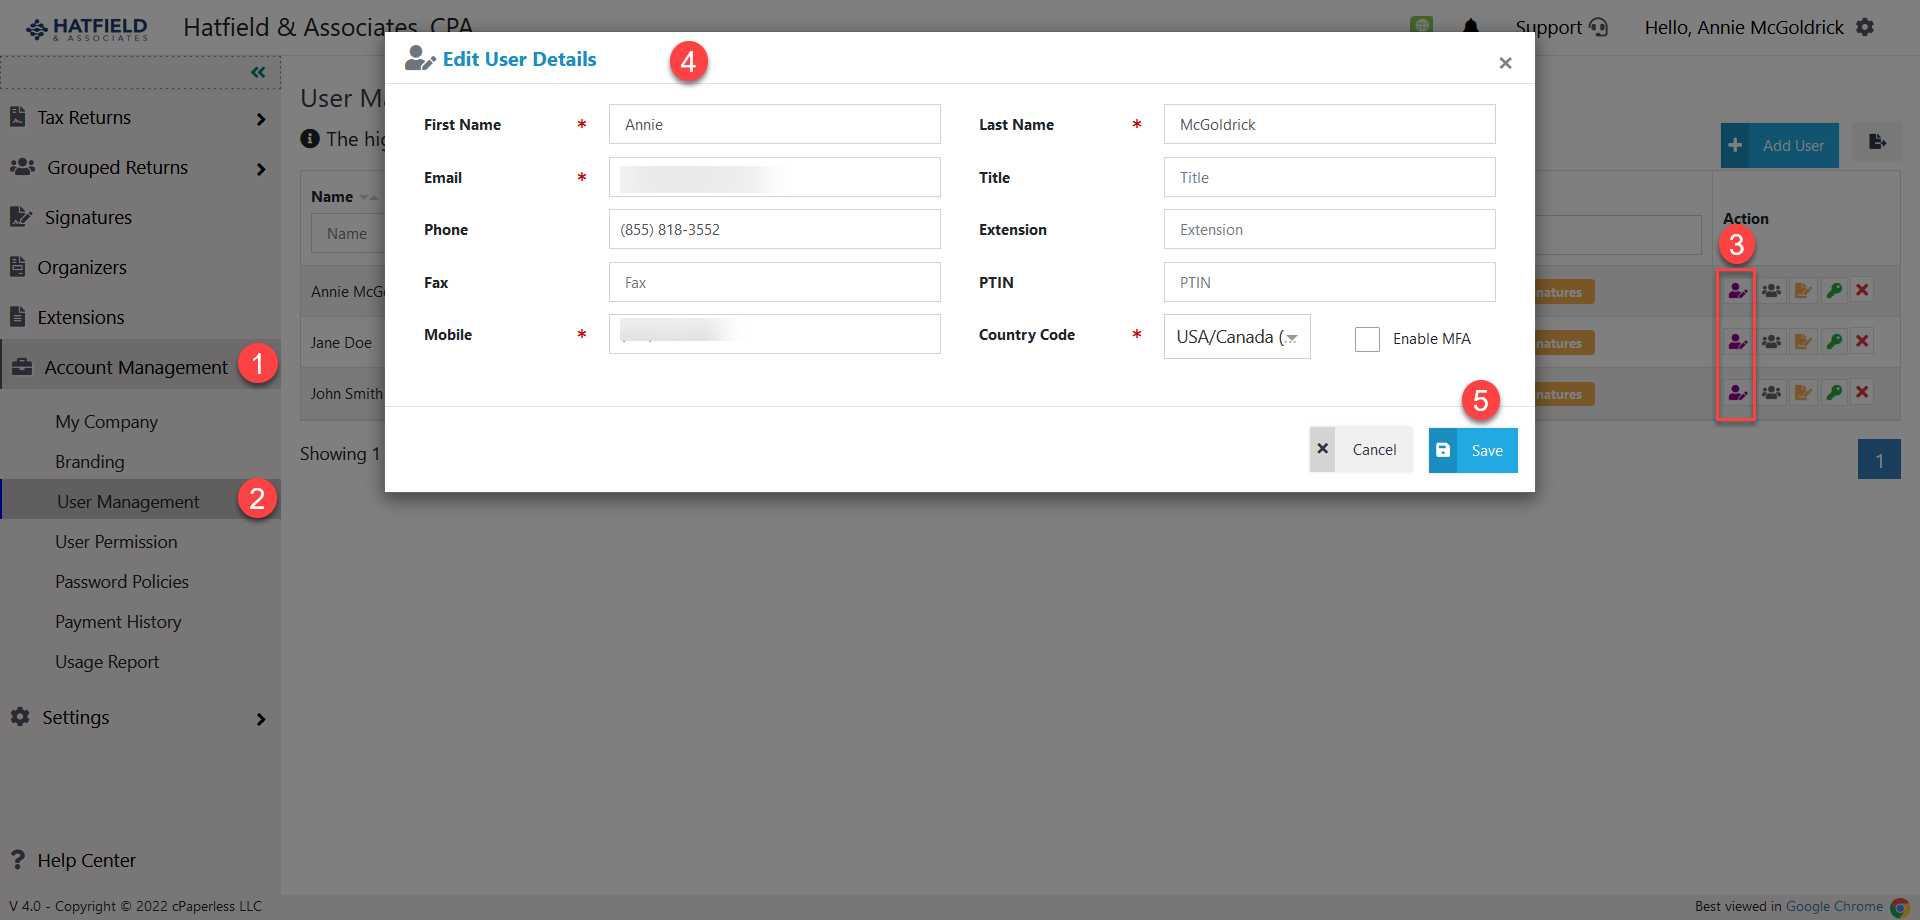1920x920 pixels.
Task: Click the notification bell icon
Action: pos(1470,27)
